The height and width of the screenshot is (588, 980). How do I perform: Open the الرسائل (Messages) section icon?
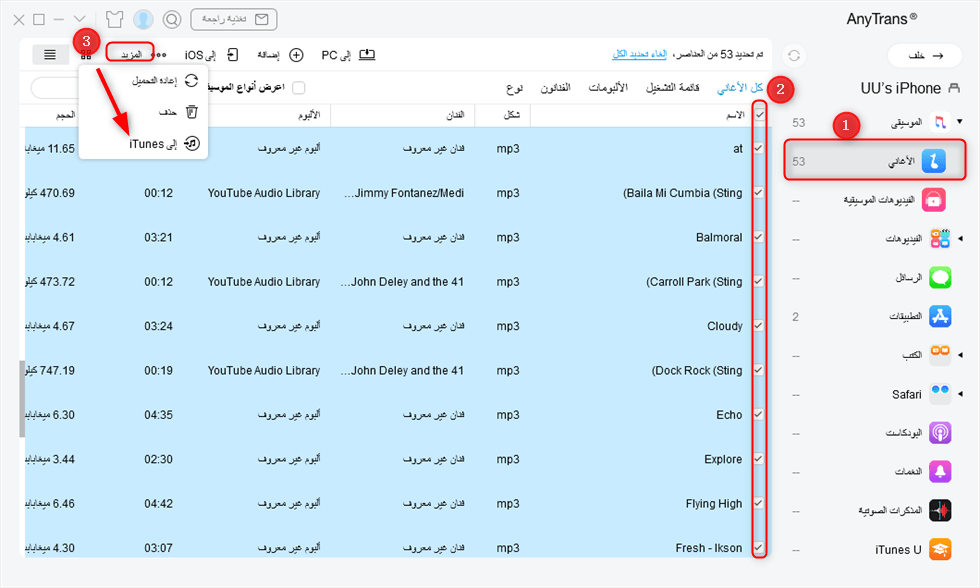coord(939,277)
